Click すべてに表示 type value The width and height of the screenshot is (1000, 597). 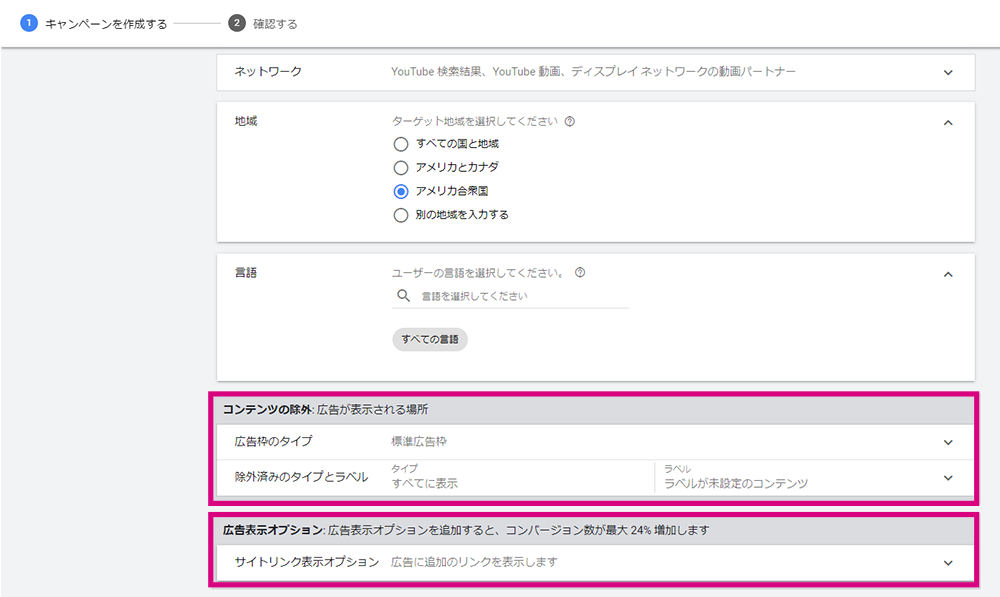pyautogui.click(x=425, y=483)
